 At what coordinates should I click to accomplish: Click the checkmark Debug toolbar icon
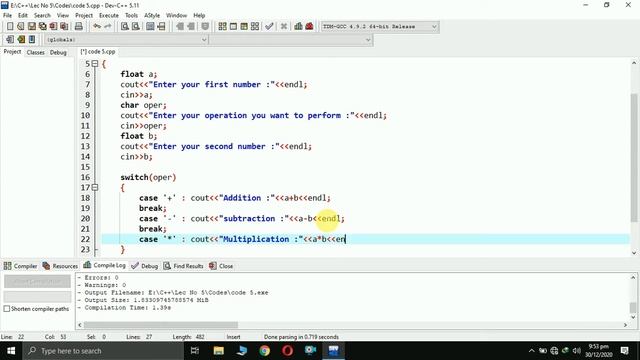(x=269, y=27)
